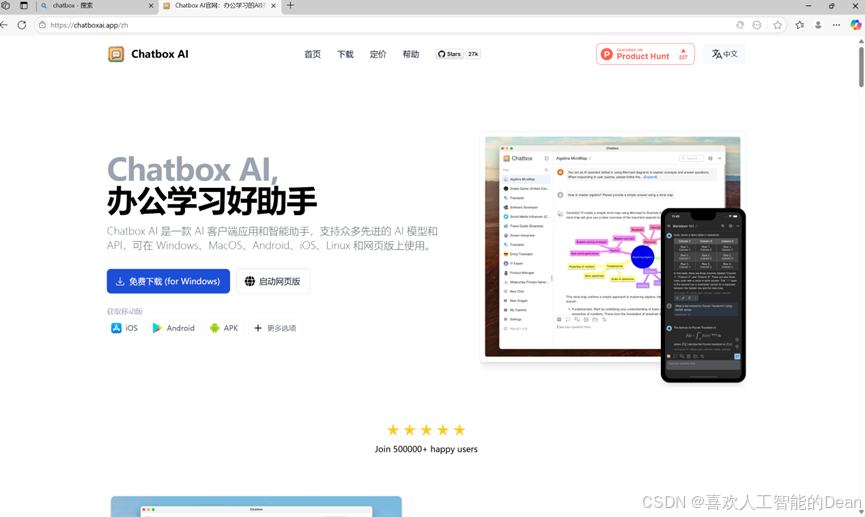865x517 pixels.
Task: Download the APK version
Action: pyautogui.click(x=224, y=328)
